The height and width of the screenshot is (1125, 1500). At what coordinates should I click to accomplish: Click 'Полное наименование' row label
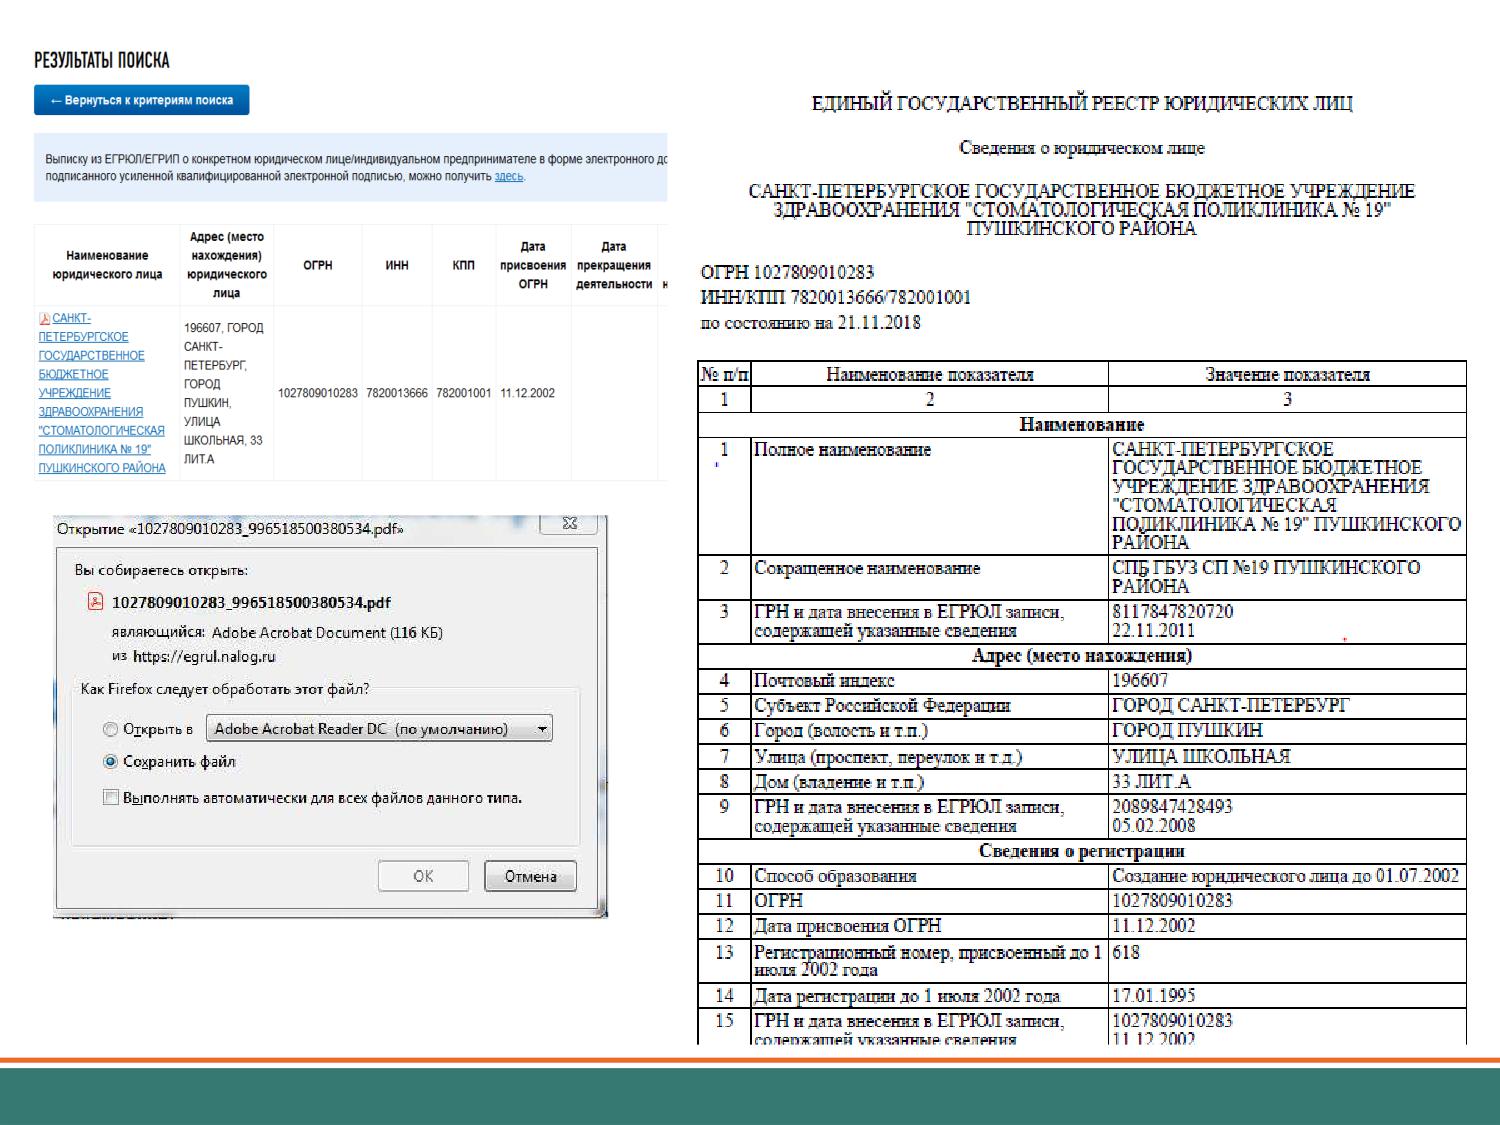tap(842, 450)
